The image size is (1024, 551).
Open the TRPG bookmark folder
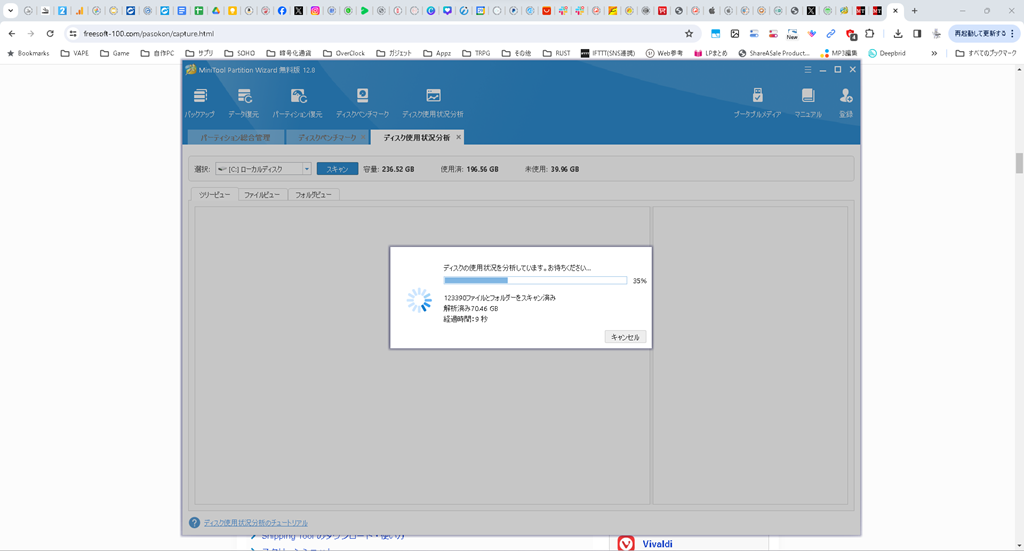tap(475, 54)
